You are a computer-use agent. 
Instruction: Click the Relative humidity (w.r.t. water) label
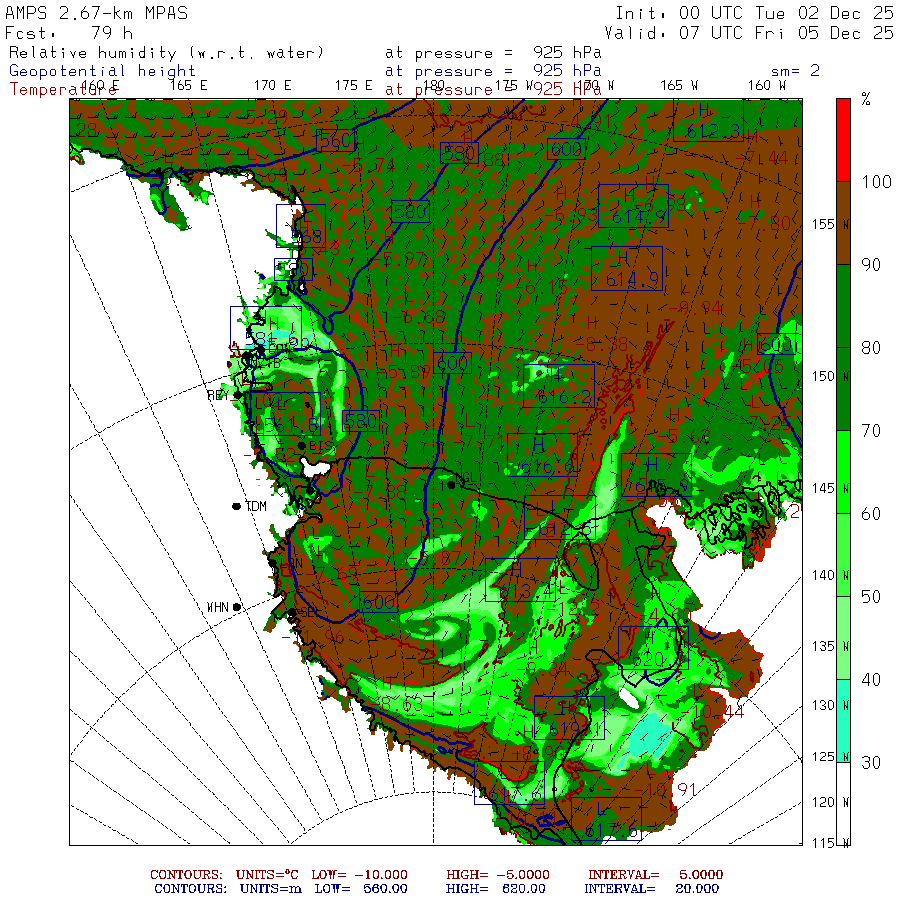(x=166, y=53)
